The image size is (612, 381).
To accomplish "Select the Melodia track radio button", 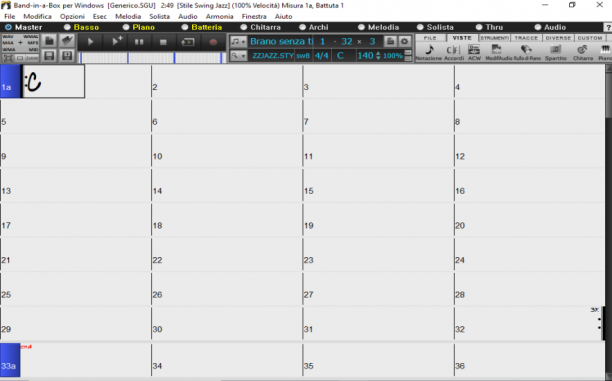I will [361, 27].
